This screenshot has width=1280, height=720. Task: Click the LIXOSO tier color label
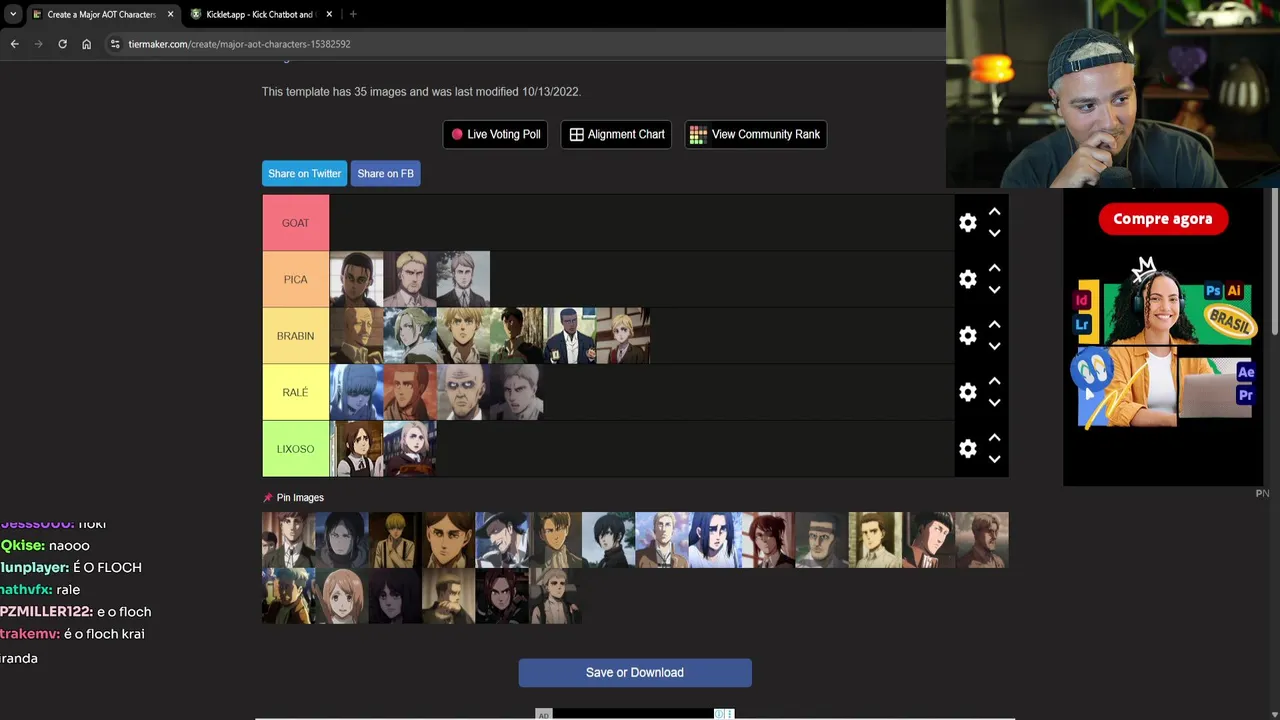[295, 449]
